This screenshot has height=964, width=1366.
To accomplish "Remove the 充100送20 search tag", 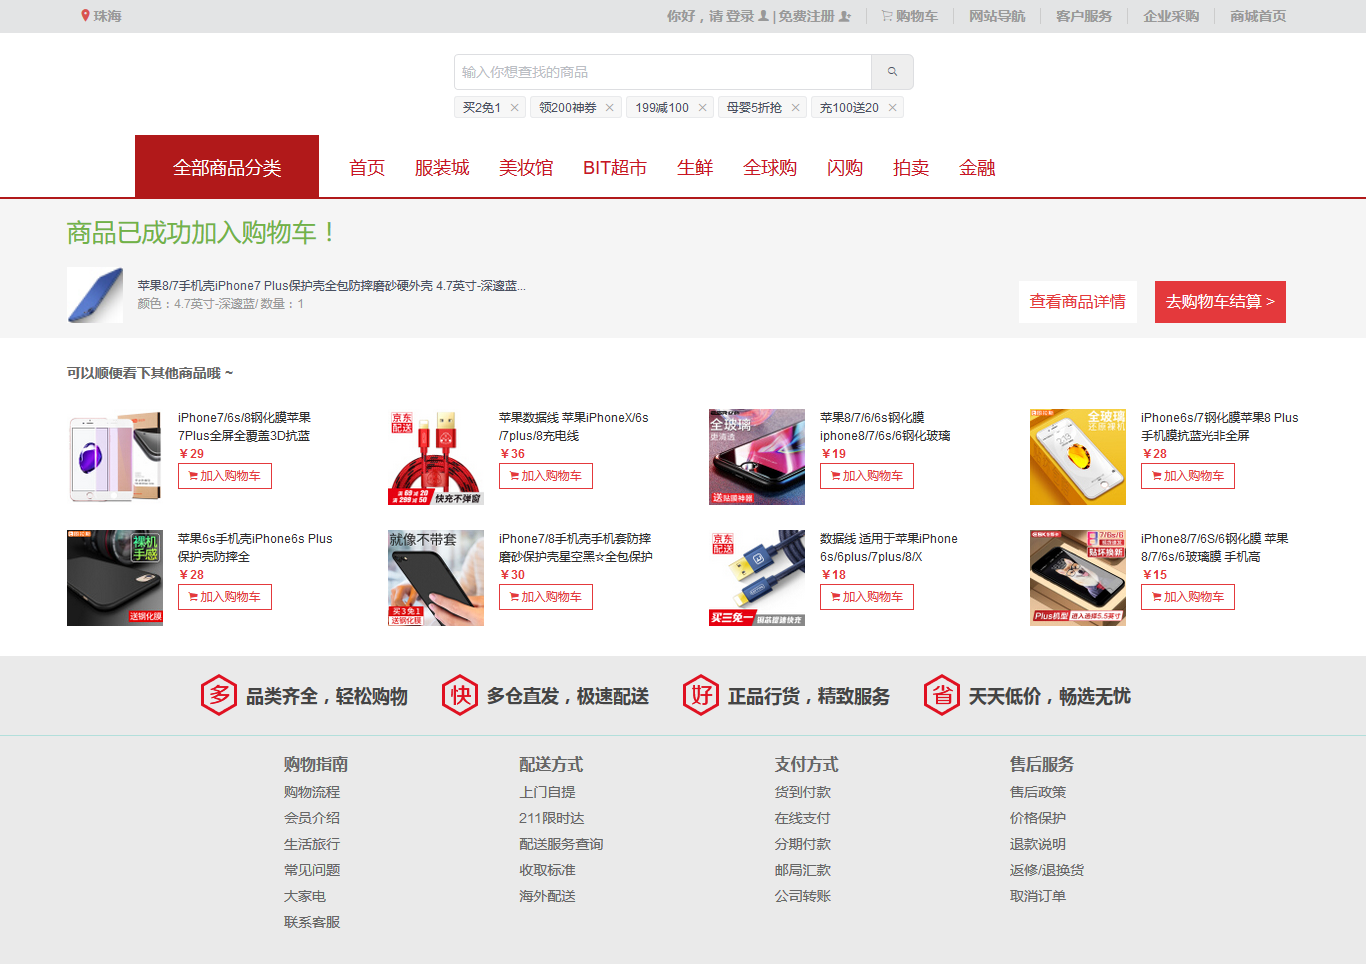I will [892, 108].
